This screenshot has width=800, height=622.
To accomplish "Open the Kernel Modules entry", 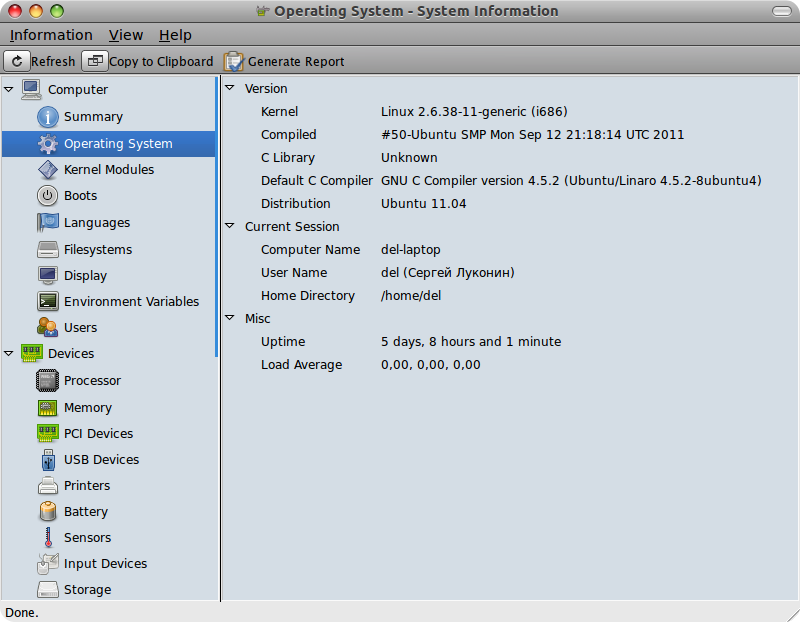I will (109, 169).
